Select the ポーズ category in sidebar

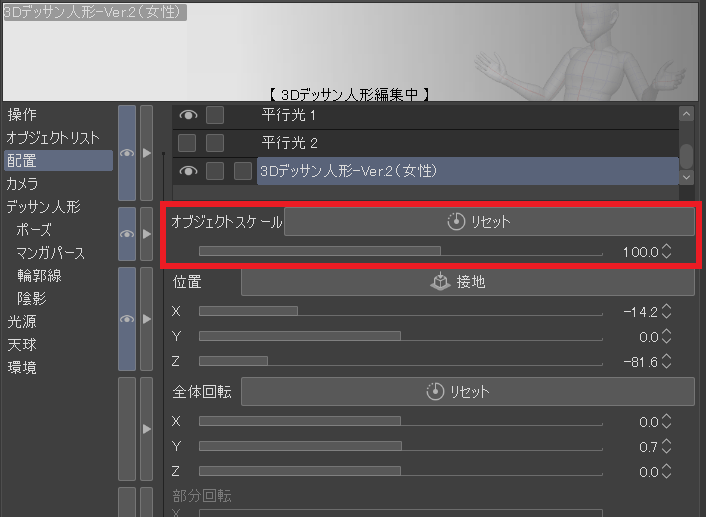click(x=34, y=230)
